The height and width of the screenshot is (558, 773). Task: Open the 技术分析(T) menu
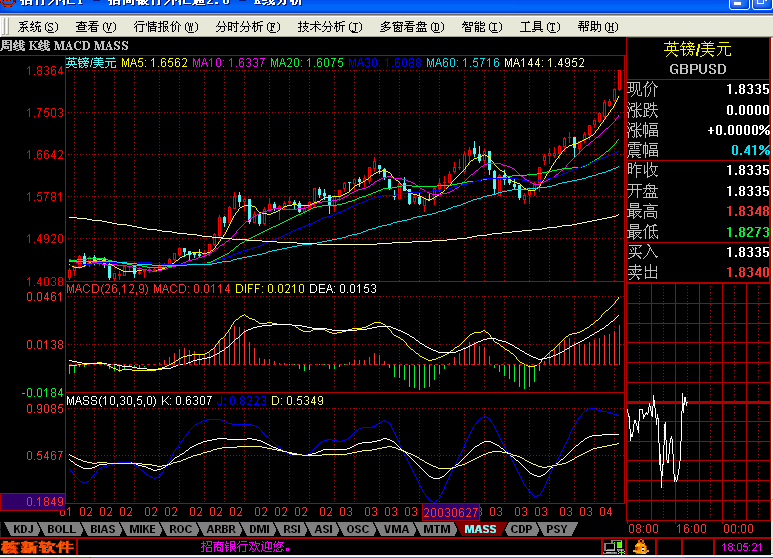point(329,27)
